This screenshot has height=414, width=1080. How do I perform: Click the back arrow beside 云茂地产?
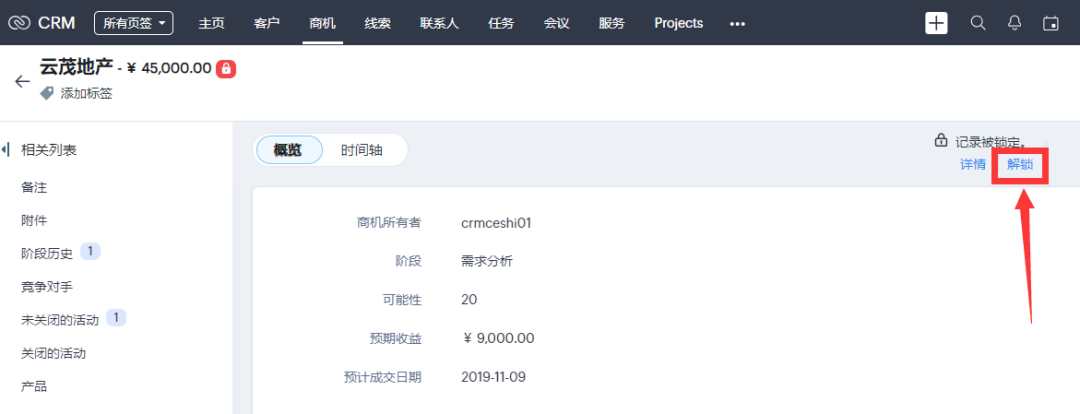22,81
